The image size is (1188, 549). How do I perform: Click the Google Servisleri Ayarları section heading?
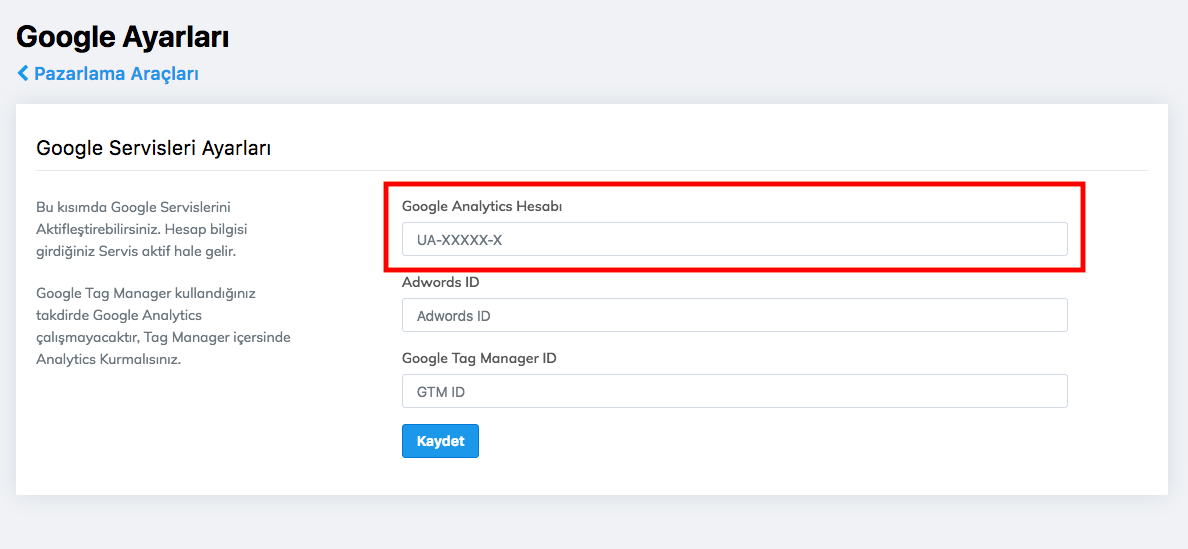pyautogui.click(x=154, y=148)
